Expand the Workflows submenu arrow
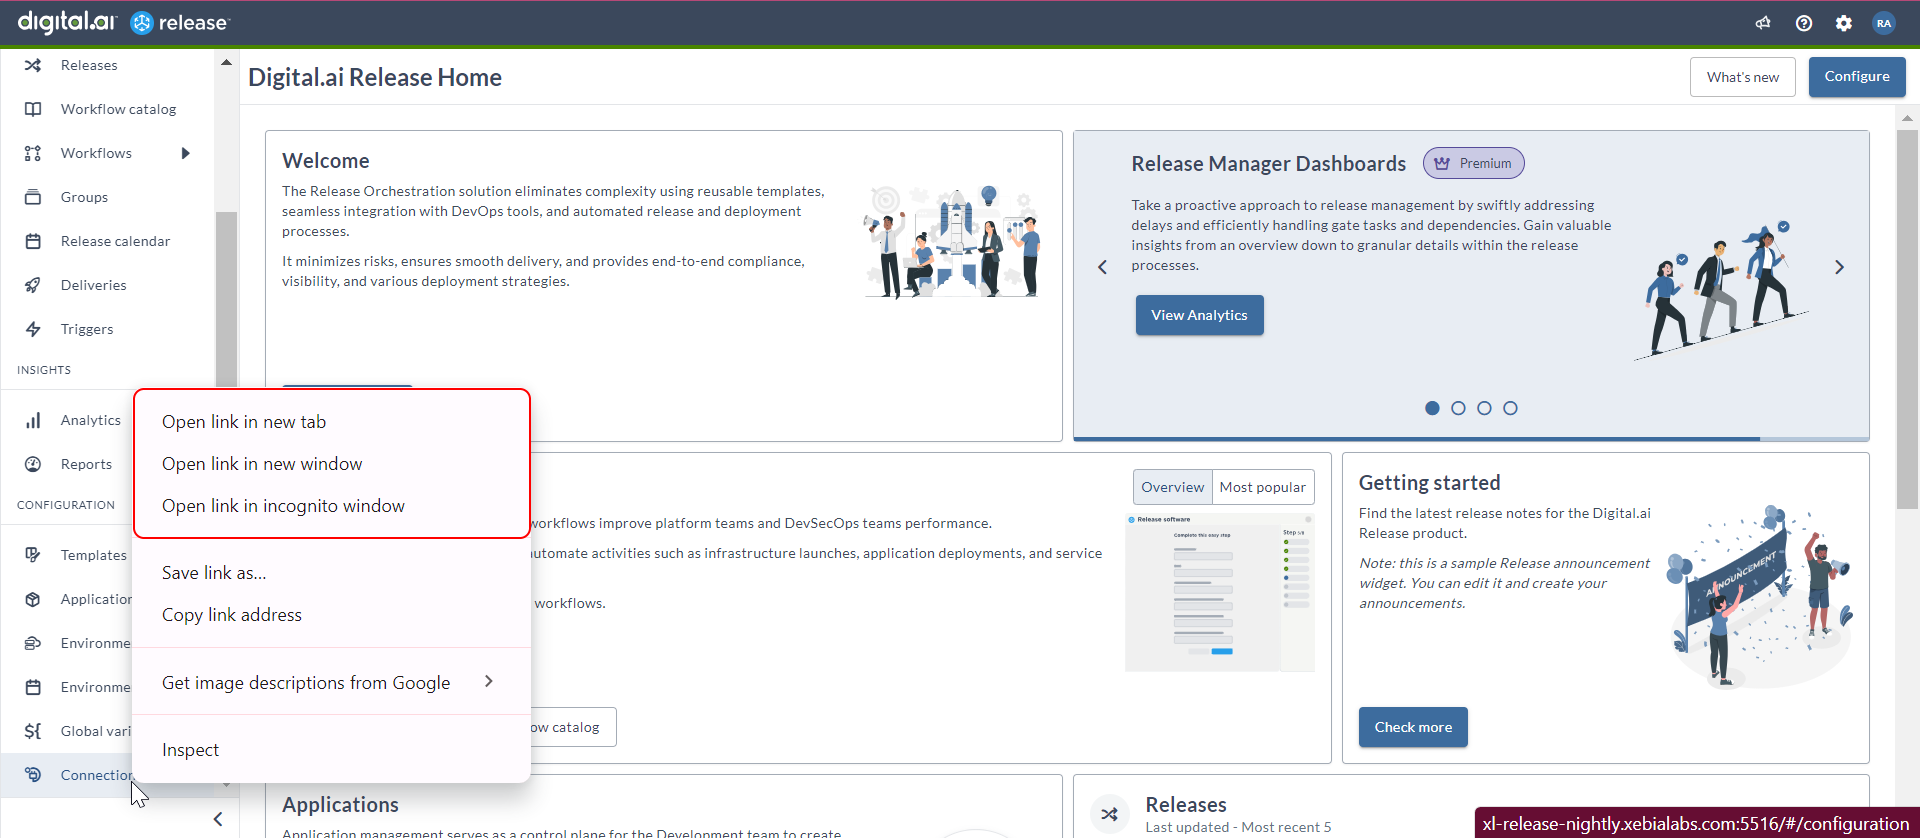Viewport: 1920px width, 838px height. click(x=185, y=153)
